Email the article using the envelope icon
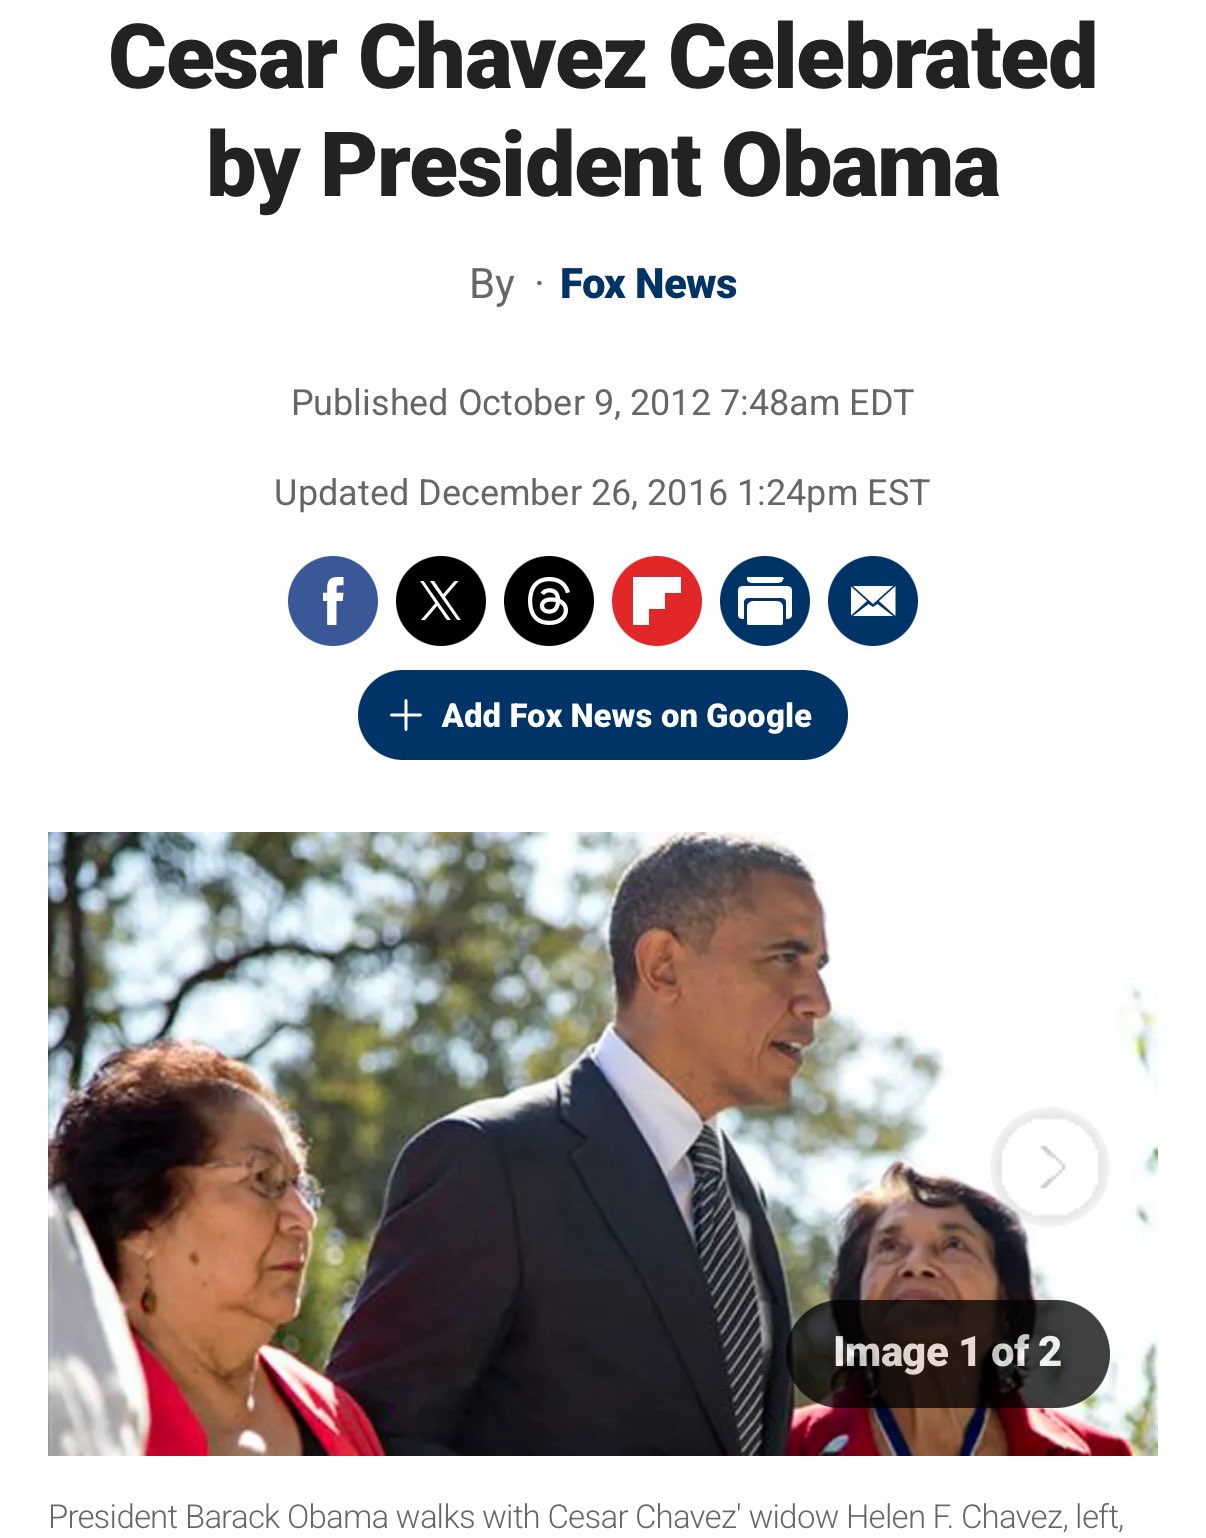Viewport: 1206px width, 1538px height. (x=873, y=601)
